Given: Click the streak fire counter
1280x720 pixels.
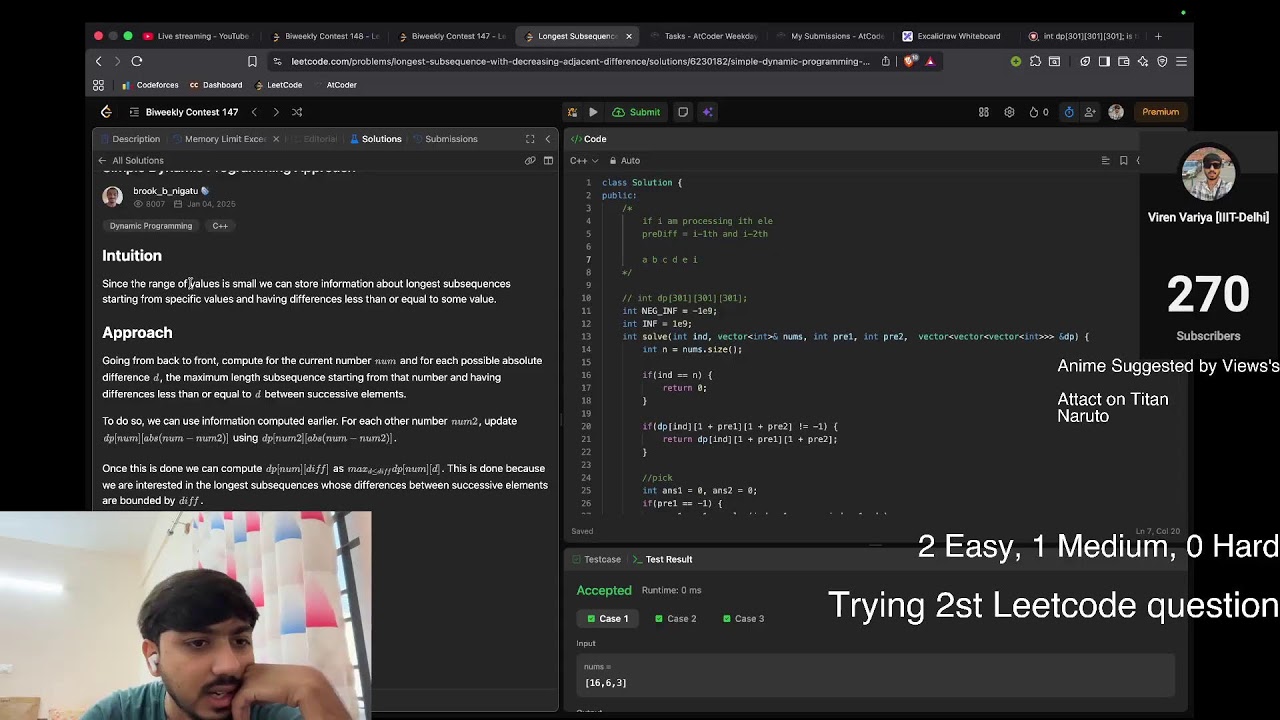Looking at the screenshot, I should (x=1039, y=112).
